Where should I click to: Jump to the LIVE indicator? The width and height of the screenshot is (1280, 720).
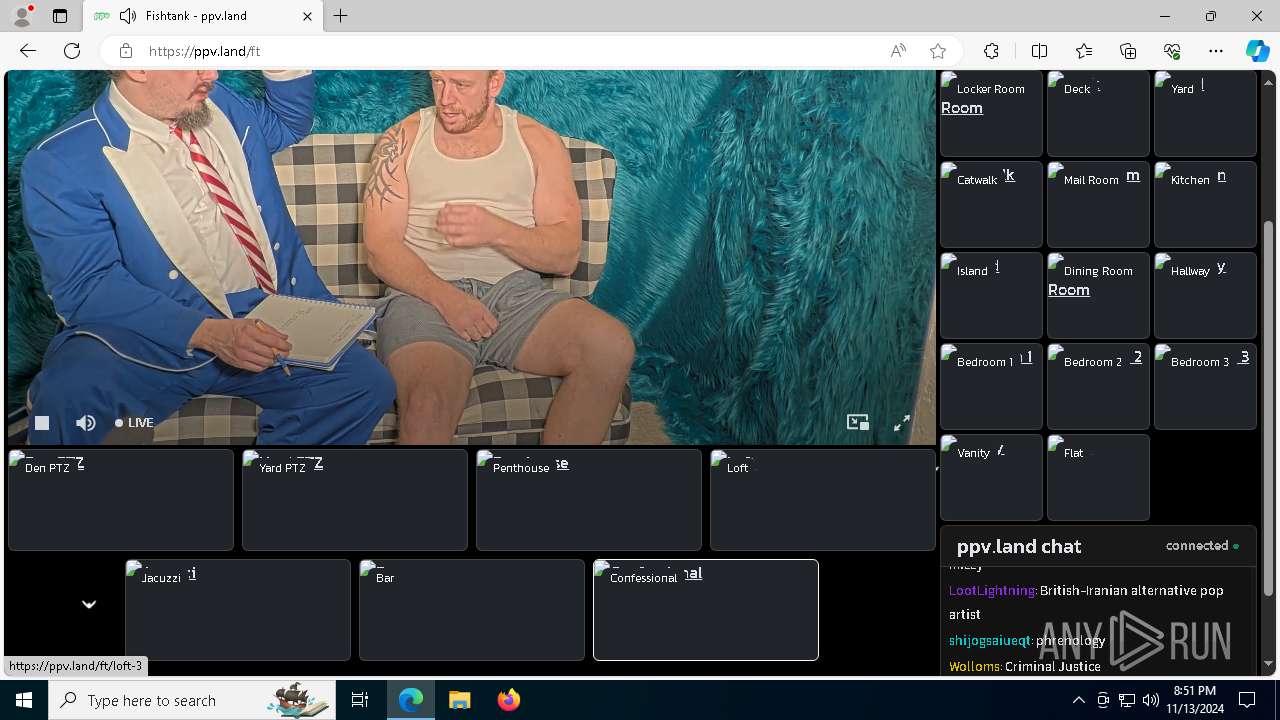click(134, 423)
